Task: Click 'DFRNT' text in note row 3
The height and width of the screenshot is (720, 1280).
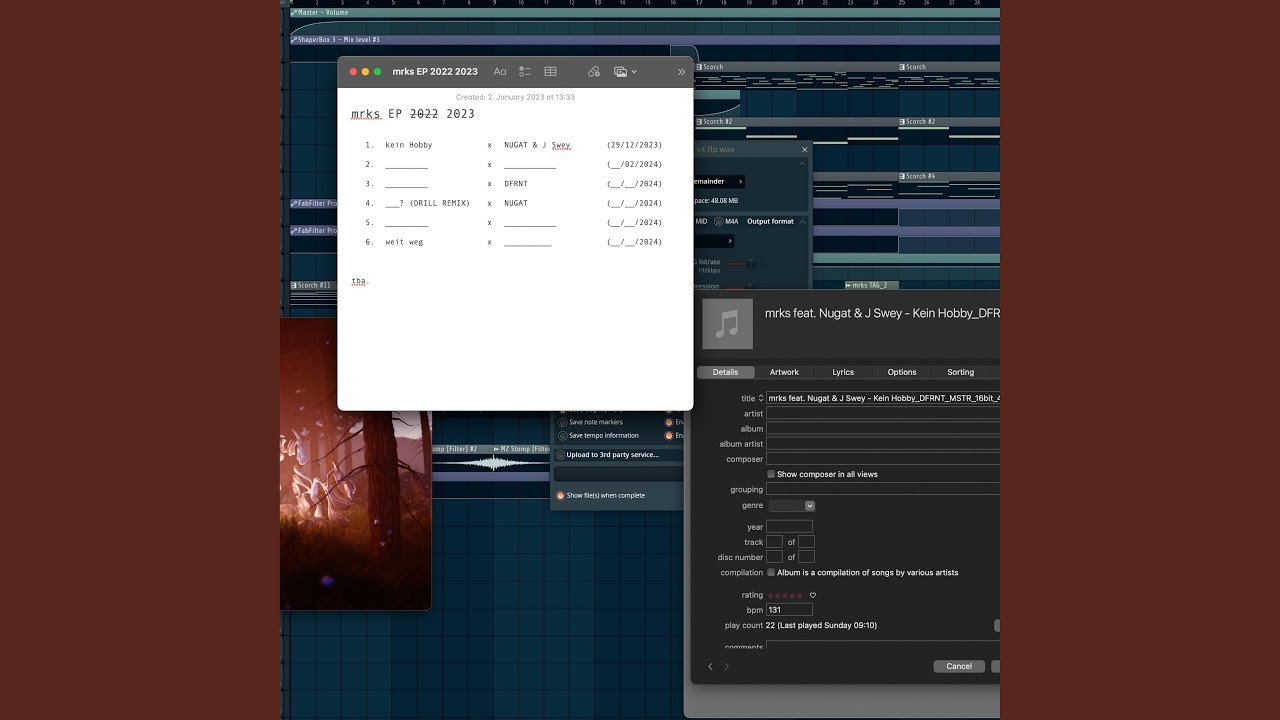Action: (516, 184)
